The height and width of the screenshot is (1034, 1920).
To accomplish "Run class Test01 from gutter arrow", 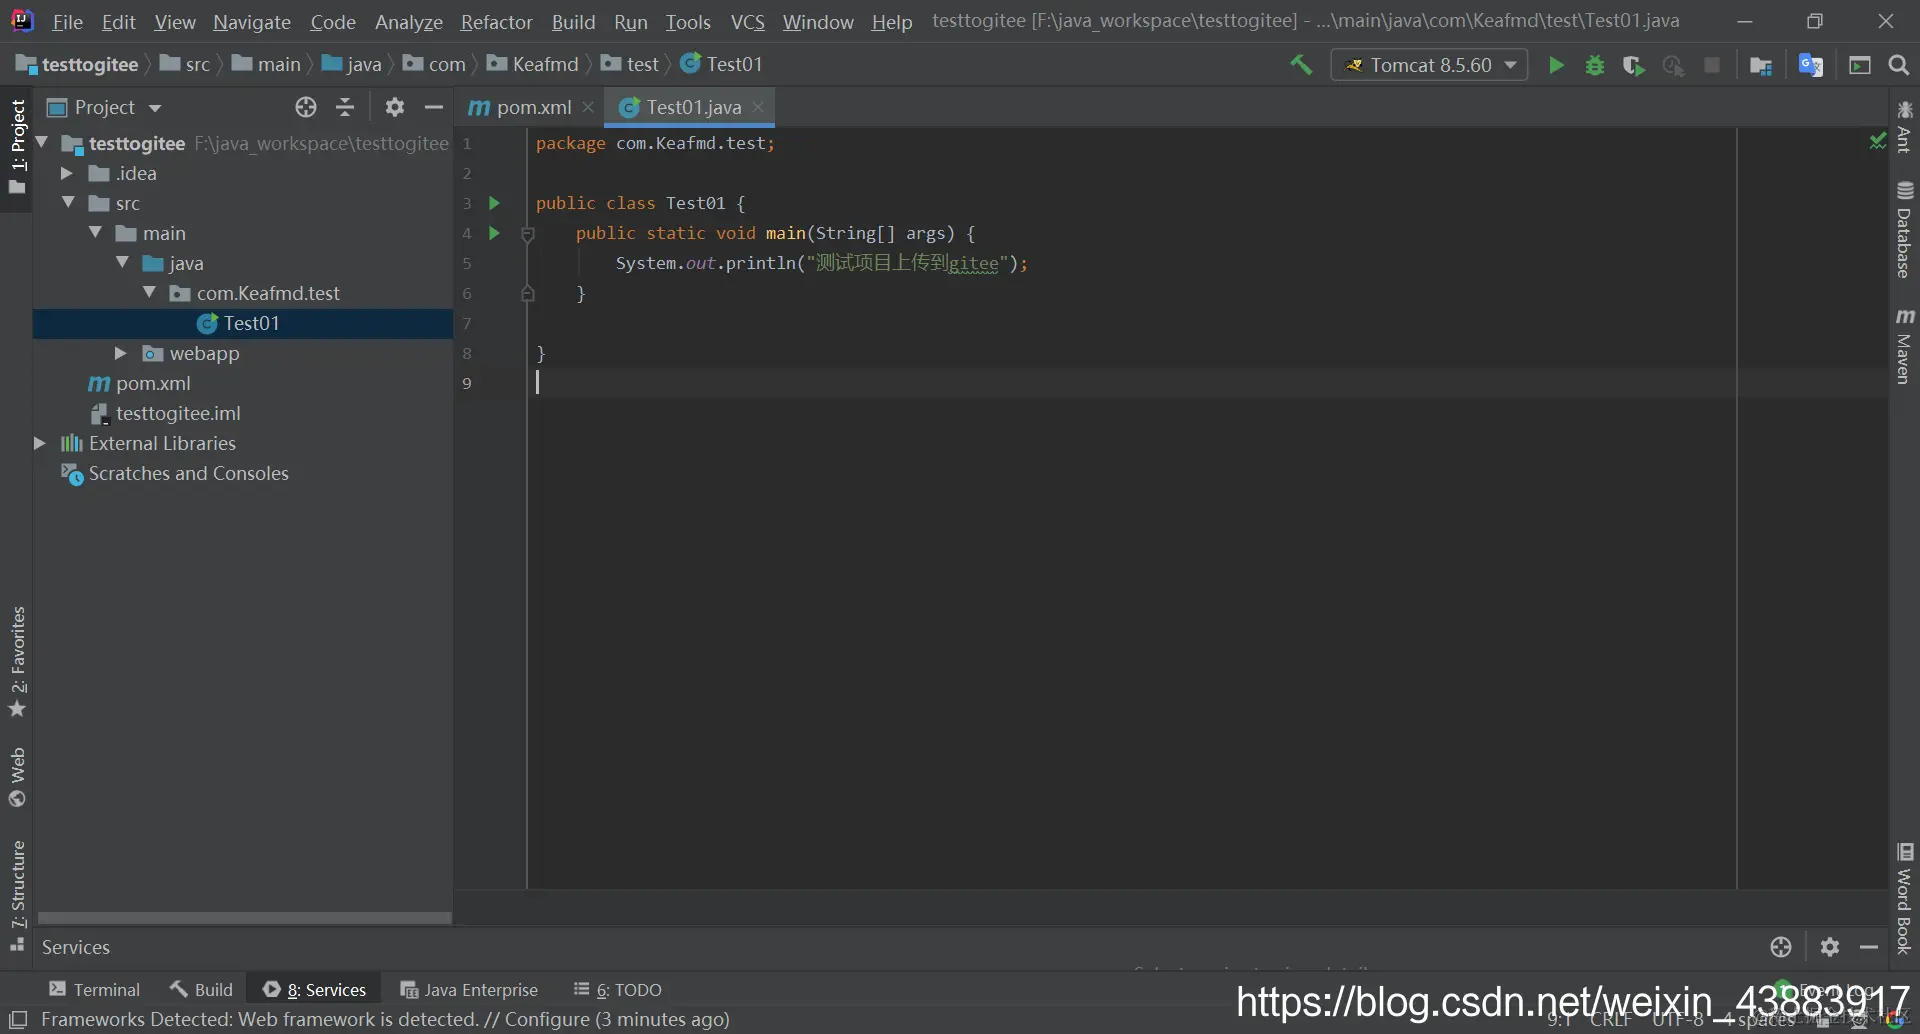I will pos(494,203).
